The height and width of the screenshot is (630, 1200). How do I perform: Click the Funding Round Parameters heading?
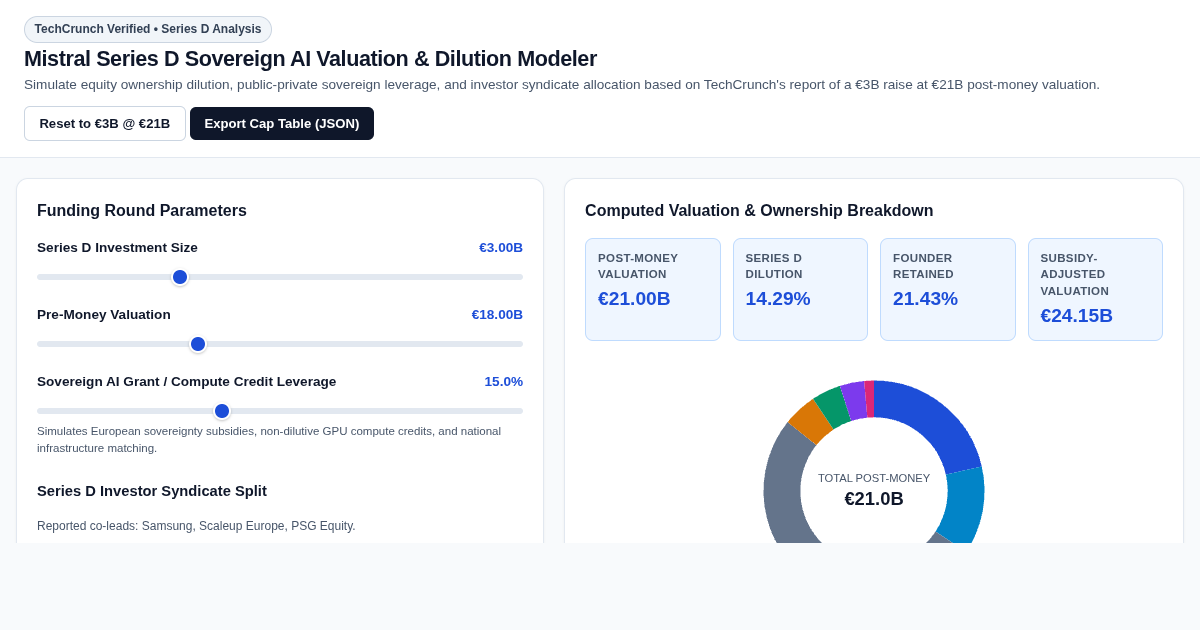click(142, 211)
